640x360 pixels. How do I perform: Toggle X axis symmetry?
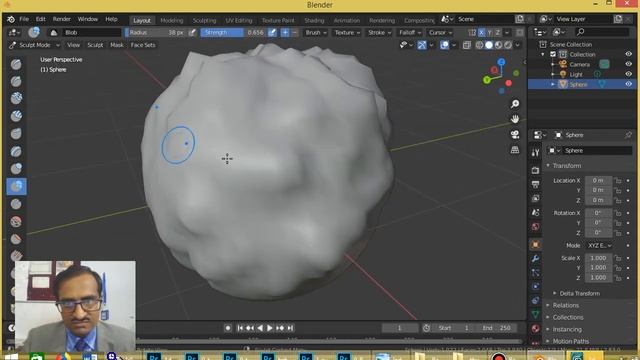pos(482,33)
